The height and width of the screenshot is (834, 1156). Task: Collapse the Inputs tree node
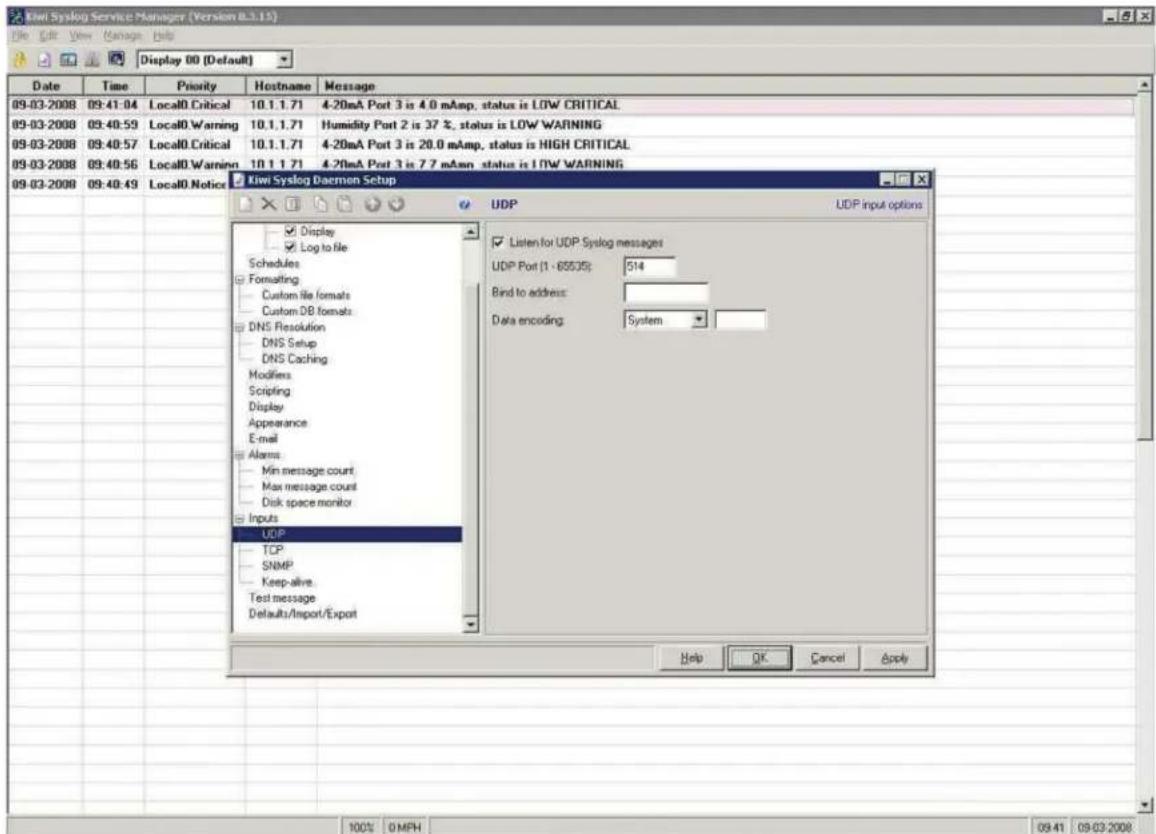point(240,518)
